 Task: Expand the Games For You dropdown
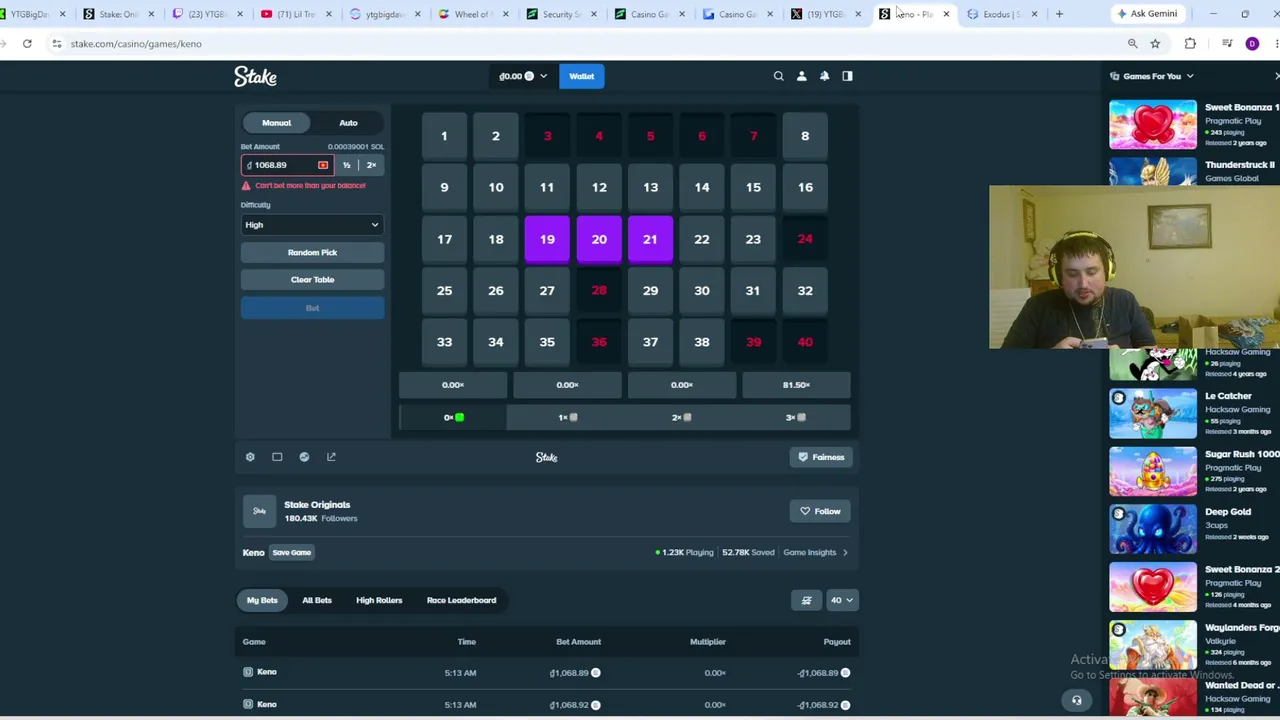[1189, 76]
